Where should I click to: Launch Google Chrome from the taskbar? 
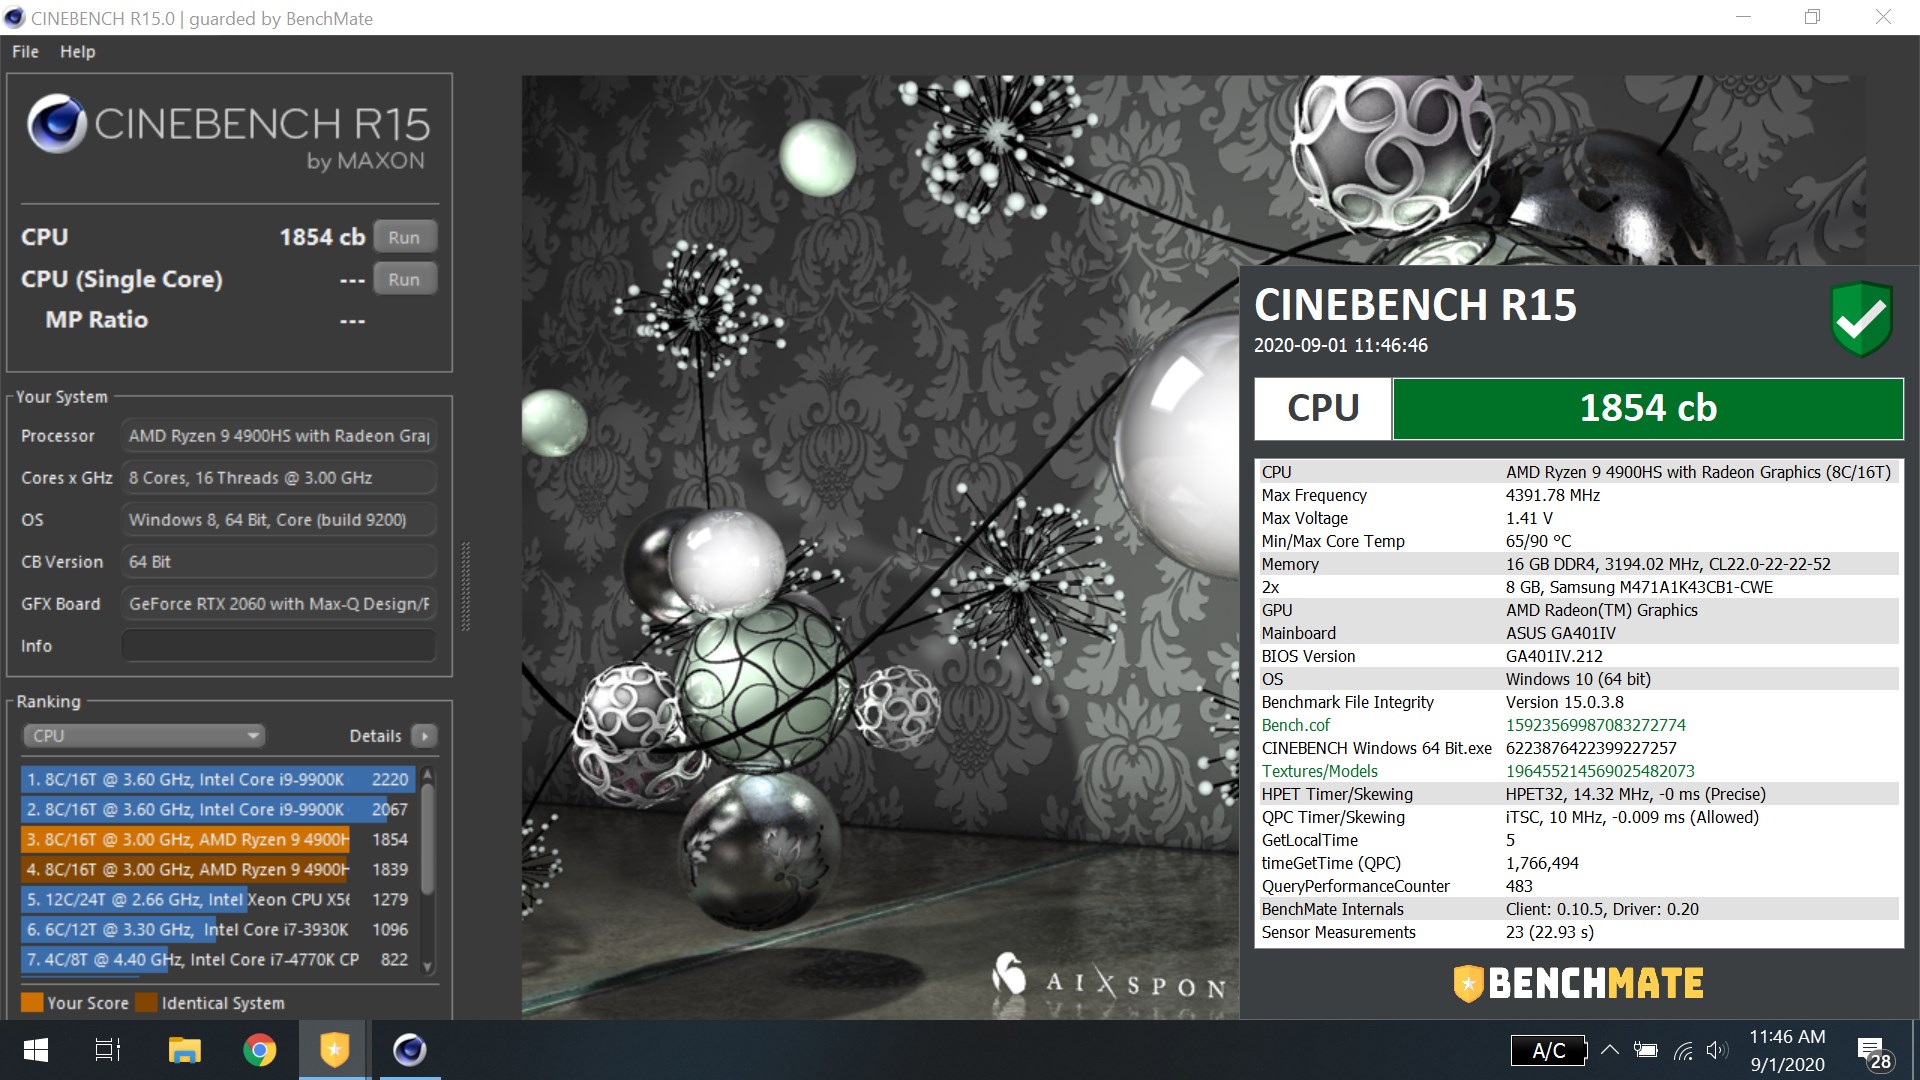coord(259,1050)
